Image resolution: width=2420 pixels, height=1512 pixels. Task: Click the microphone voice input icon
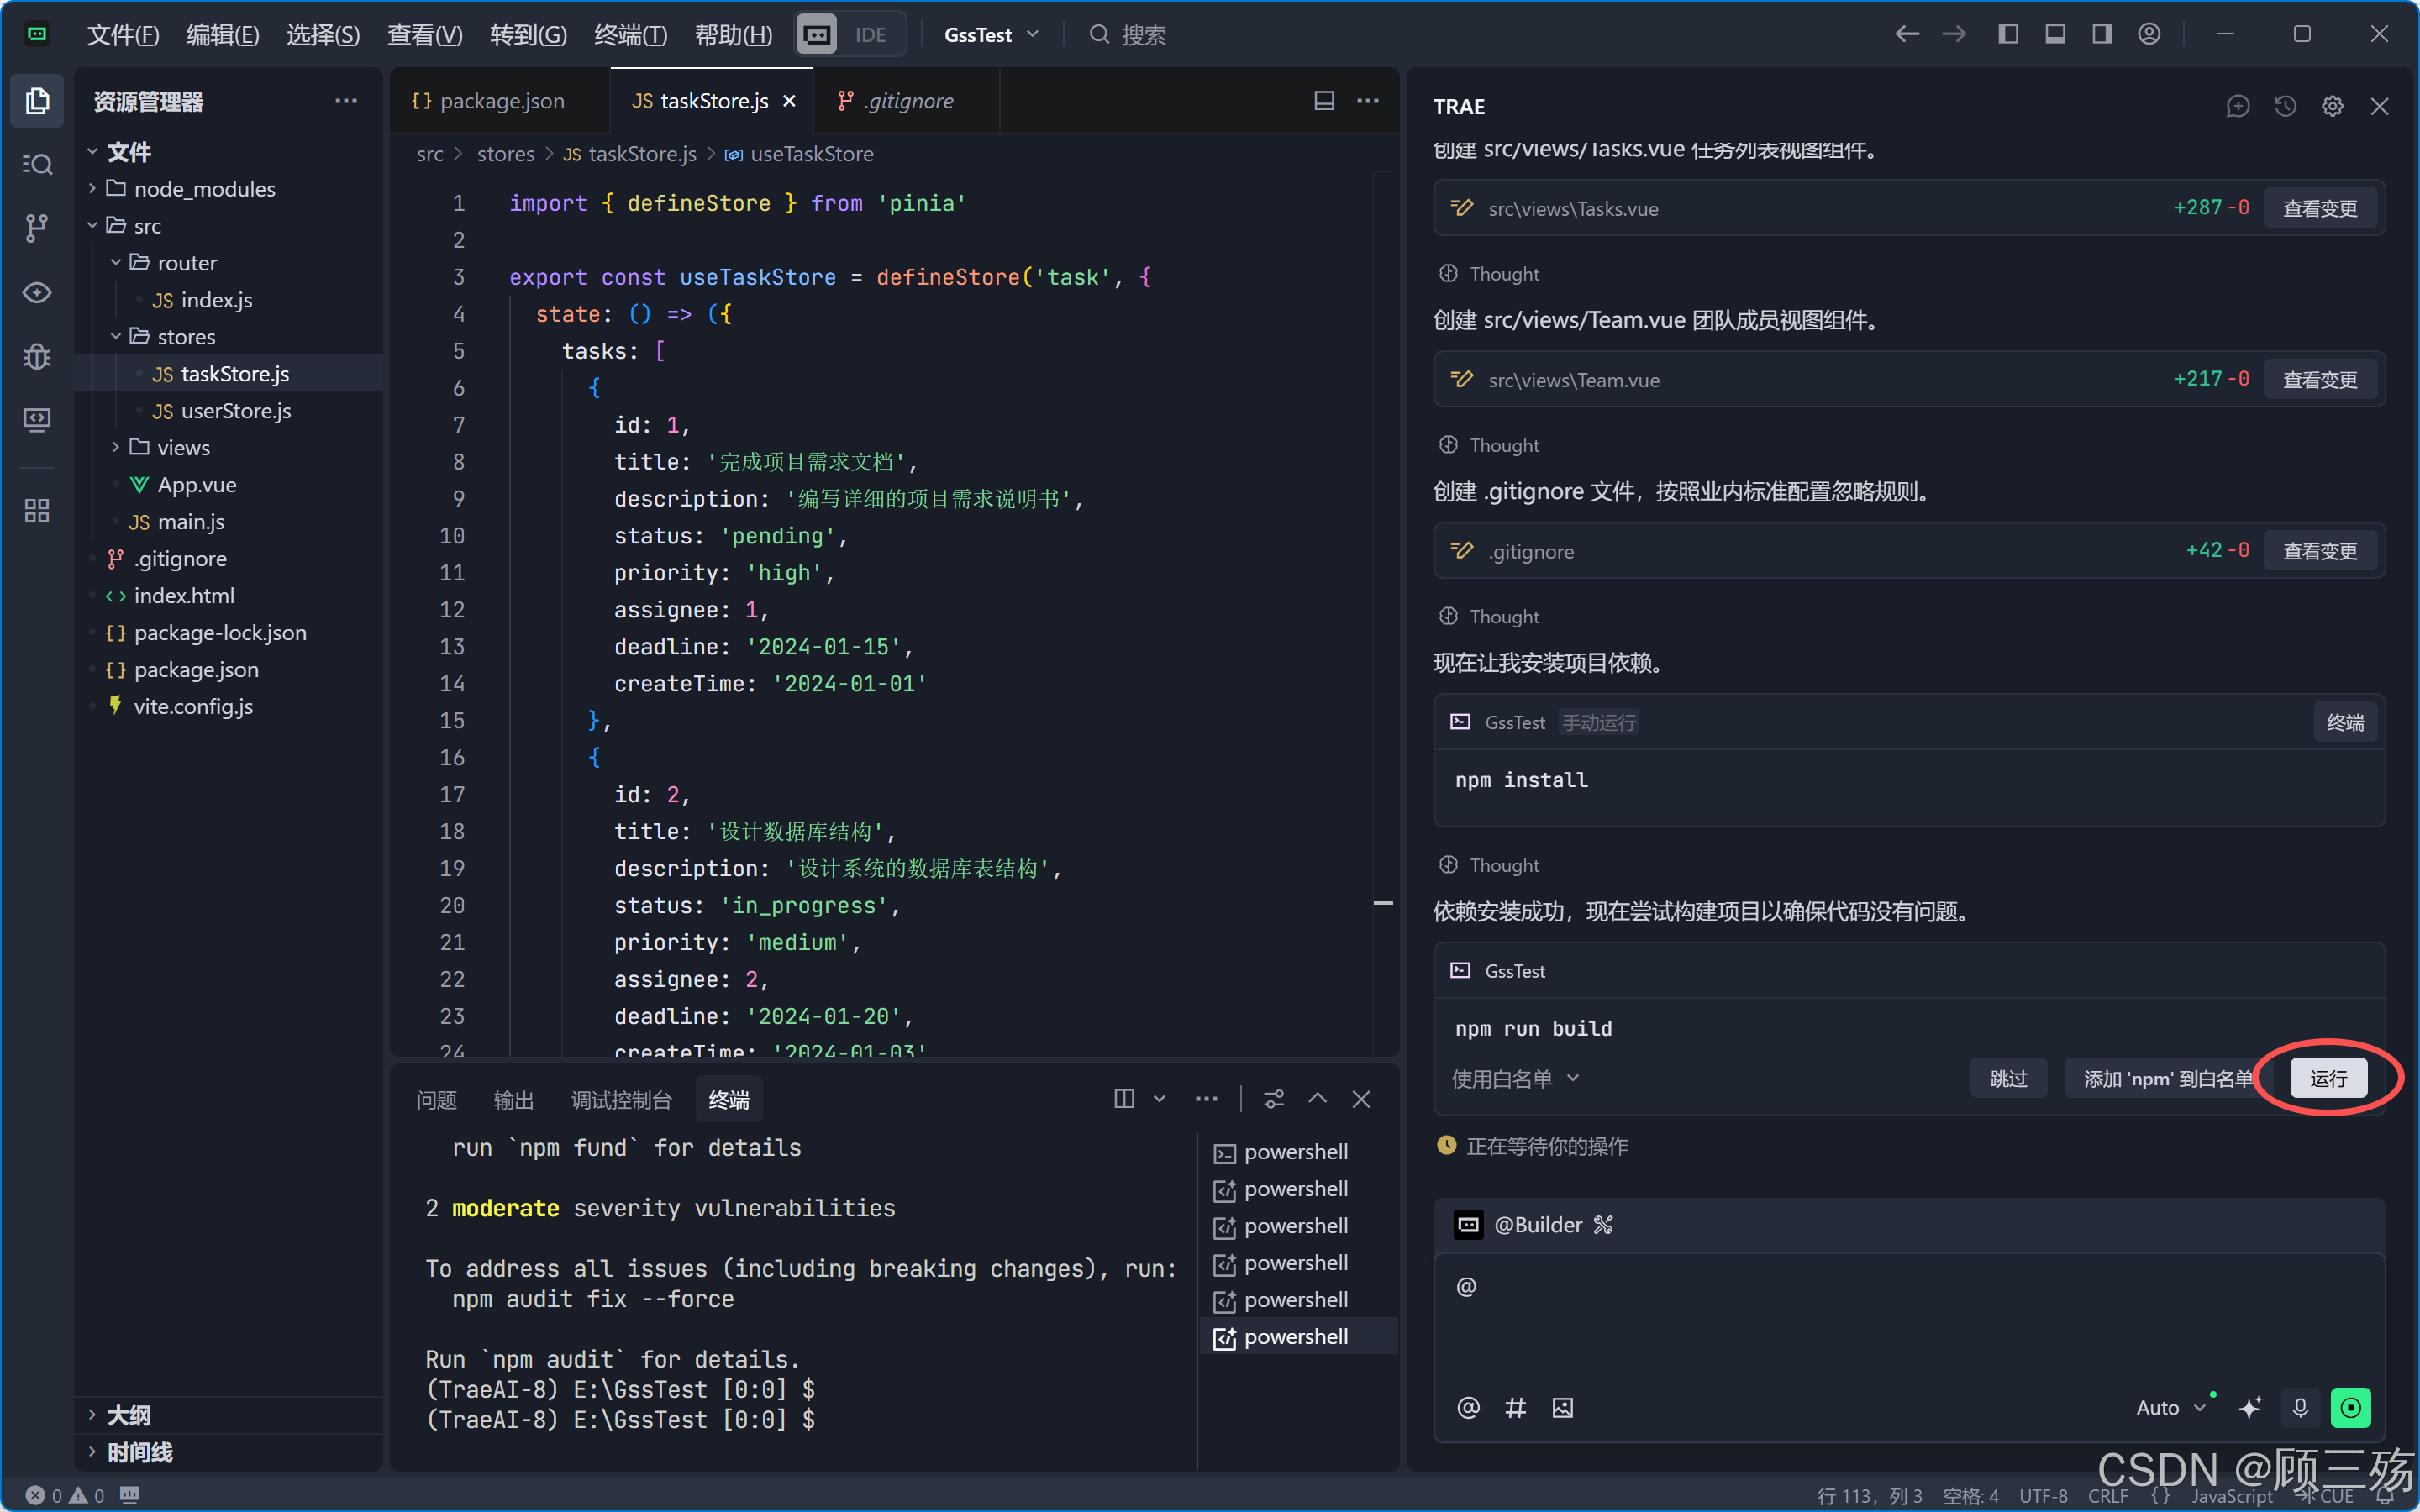click(x=2300, y=1407)
